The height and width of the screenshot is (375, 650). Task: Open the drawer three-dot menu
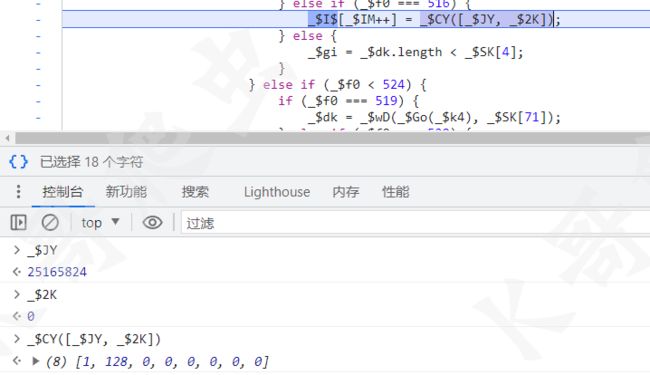click(18, 192)
